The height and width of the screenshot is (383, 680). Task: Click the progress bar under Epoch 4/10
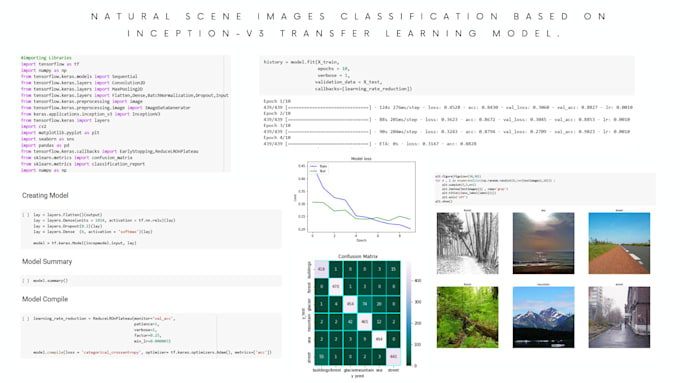click(x=329, y=144)
